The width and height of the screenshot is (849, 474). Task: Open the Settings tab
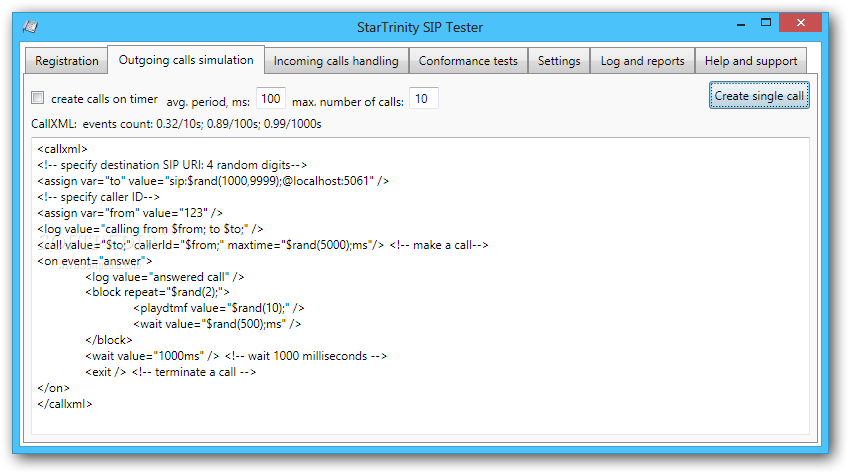tap(559, 61)
